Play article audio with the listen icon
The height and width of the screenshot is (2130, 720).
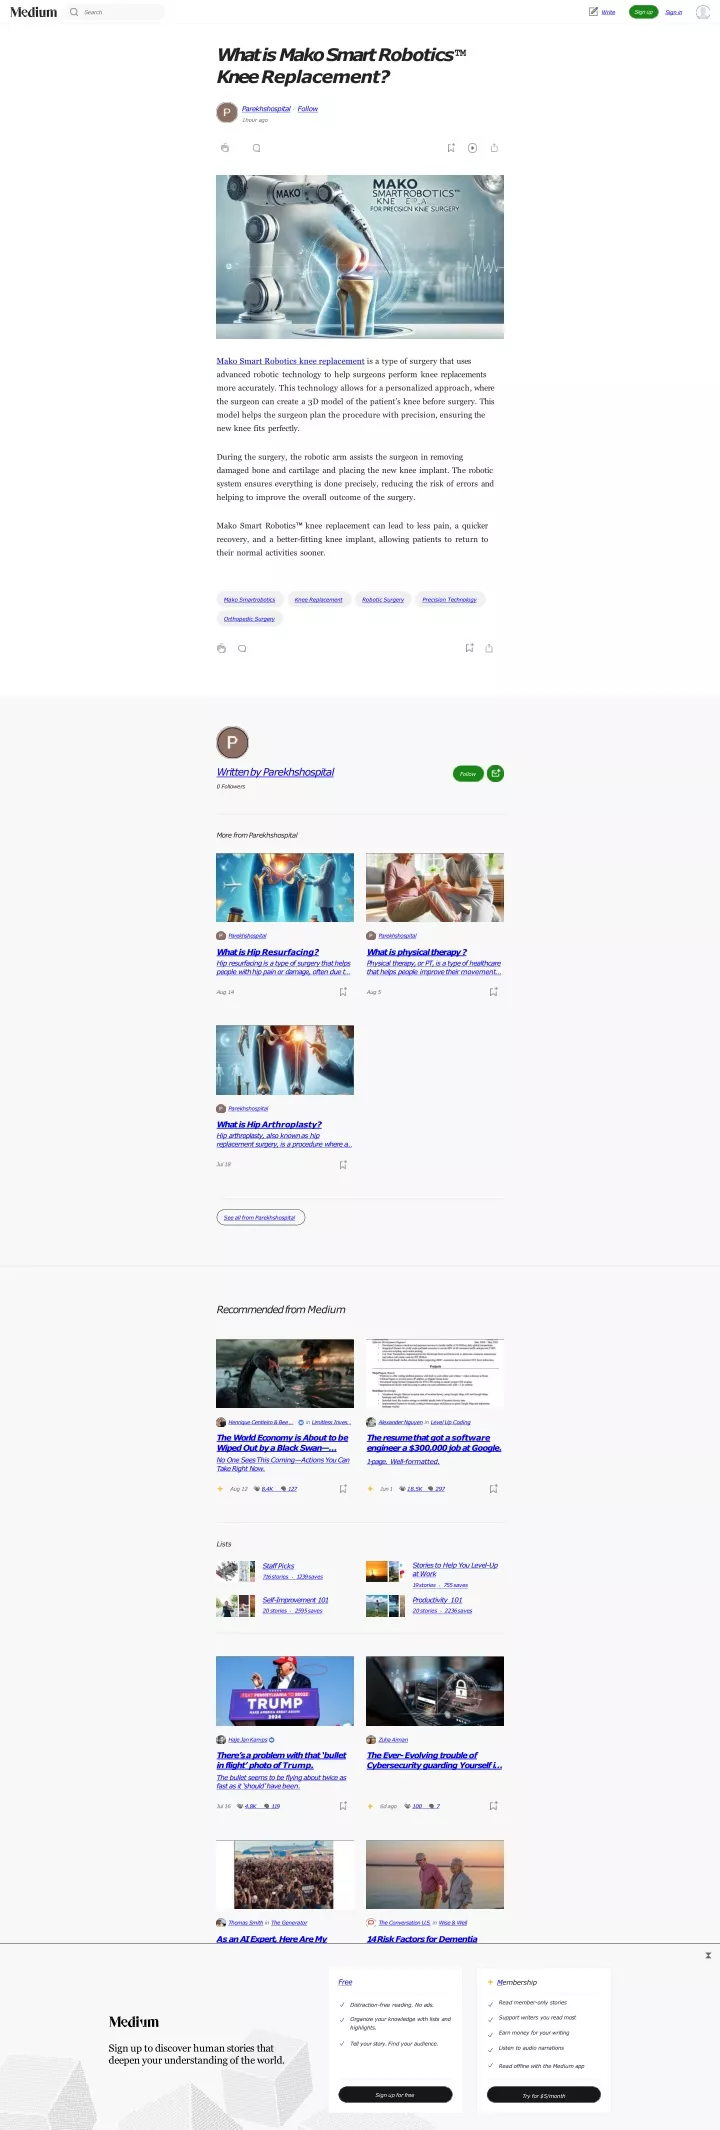click(x=473, y=148)
